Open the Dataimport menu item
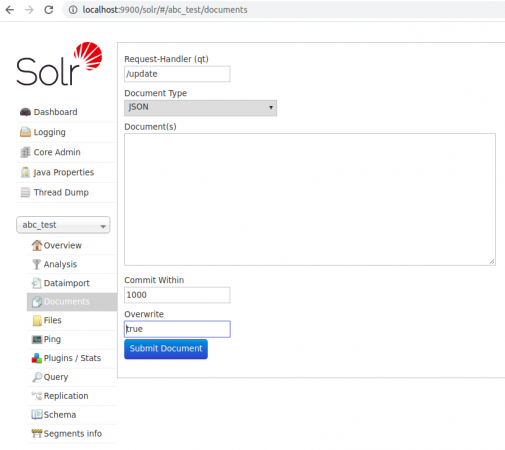The image size is (505, 450). (66, 283)
